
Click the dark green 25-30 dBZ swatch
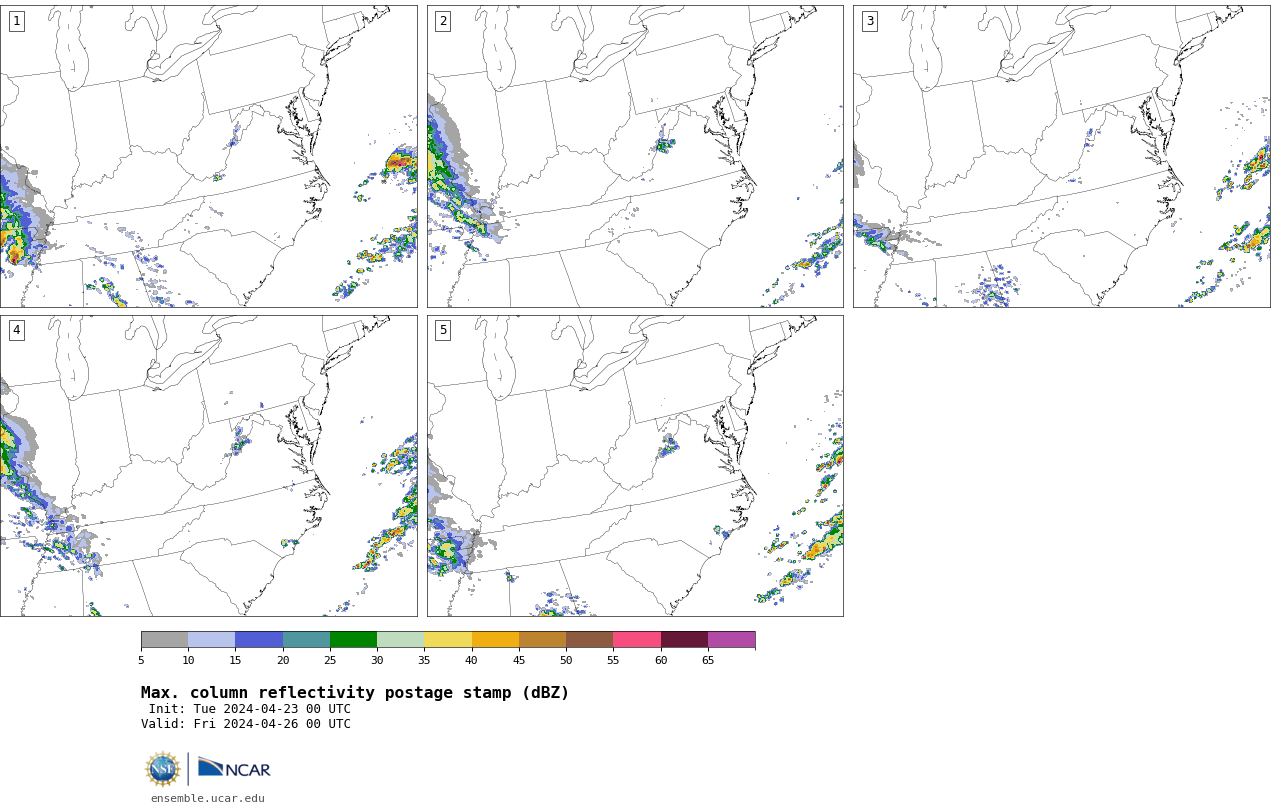353,640
